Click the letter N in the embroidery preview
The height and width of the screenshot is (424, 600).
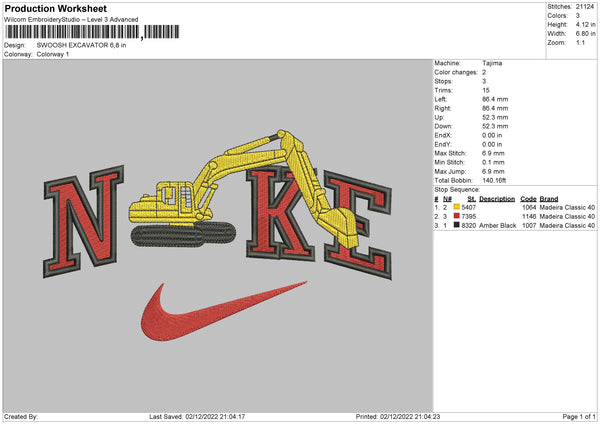(x=84, y=221)
